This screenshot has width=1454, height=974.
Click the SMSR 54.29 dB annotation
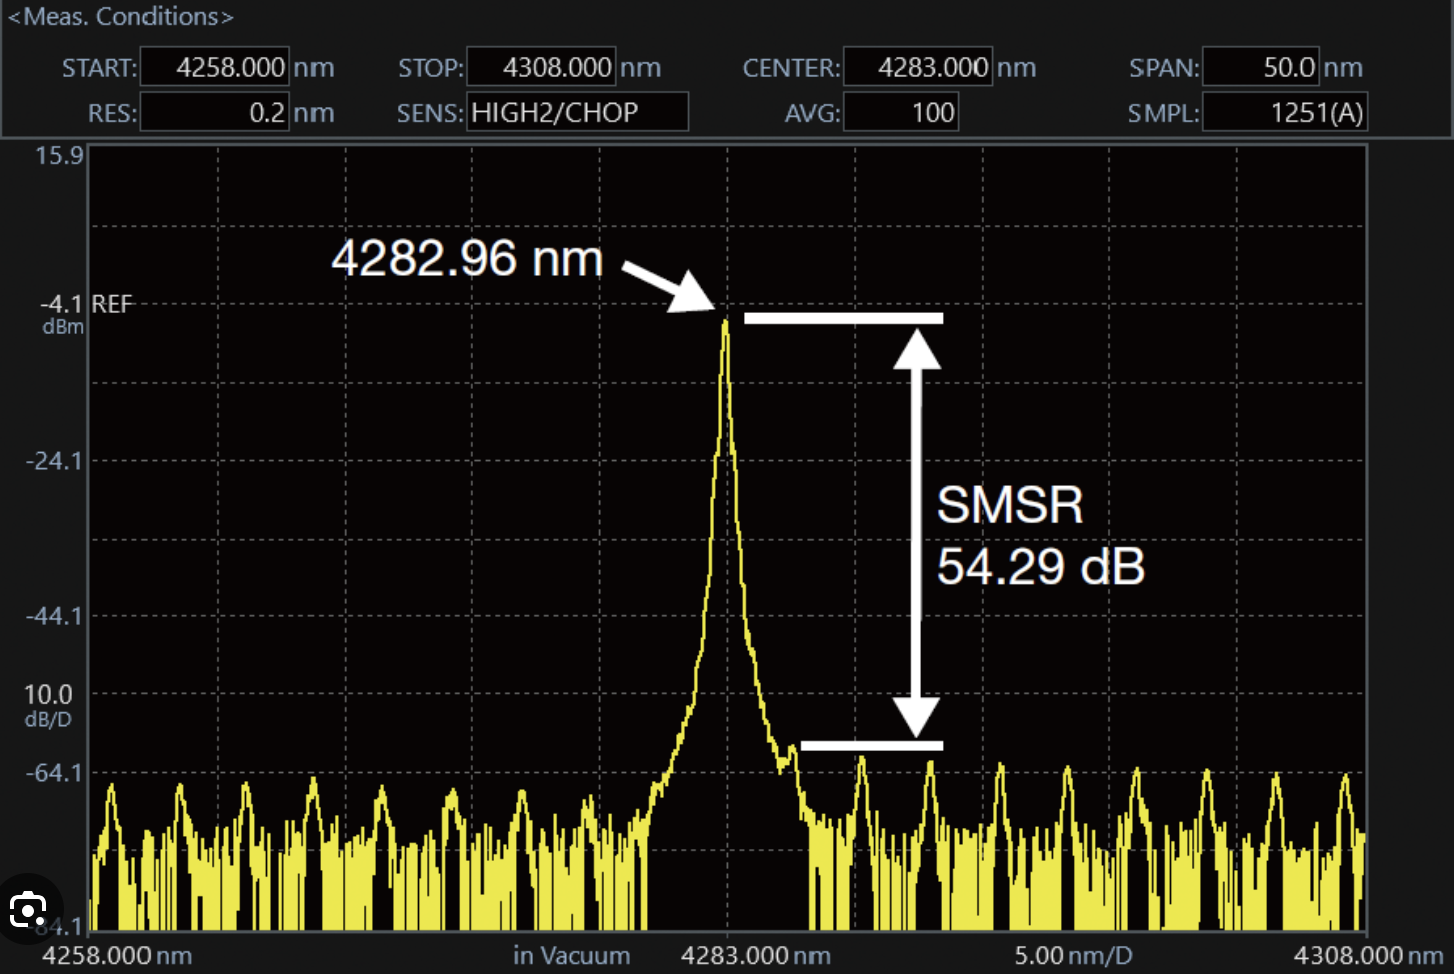1040,536
